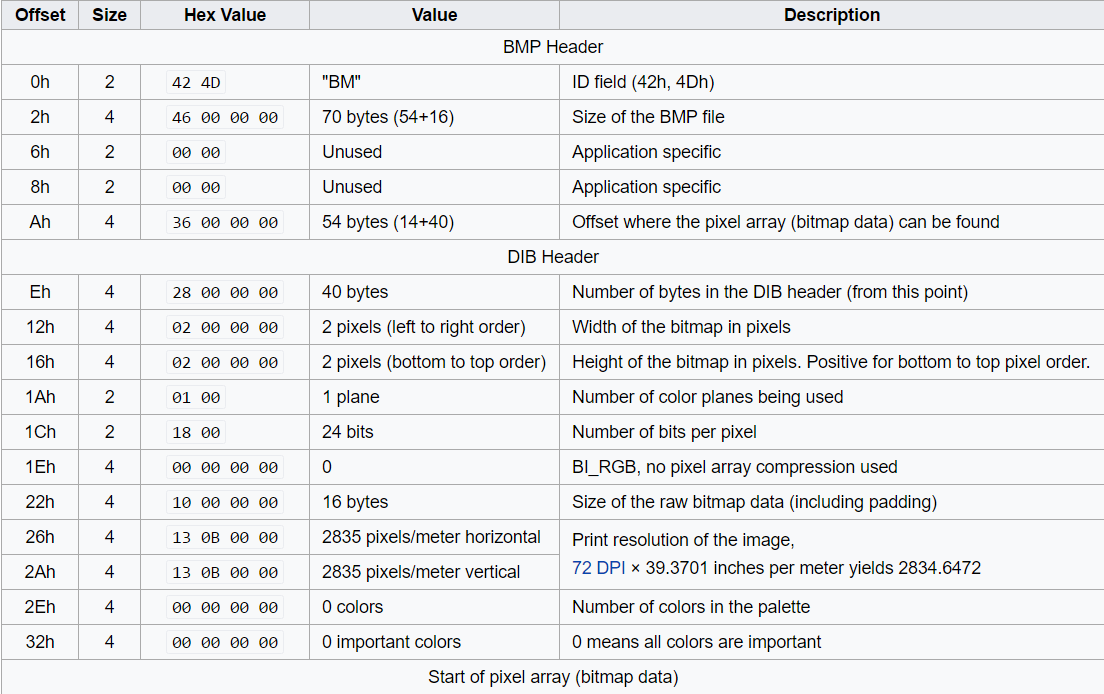Screen dimensions: 1104x694
Task: Click the hex value 13 0B 00 00
Action: click(x=224, y=537)
